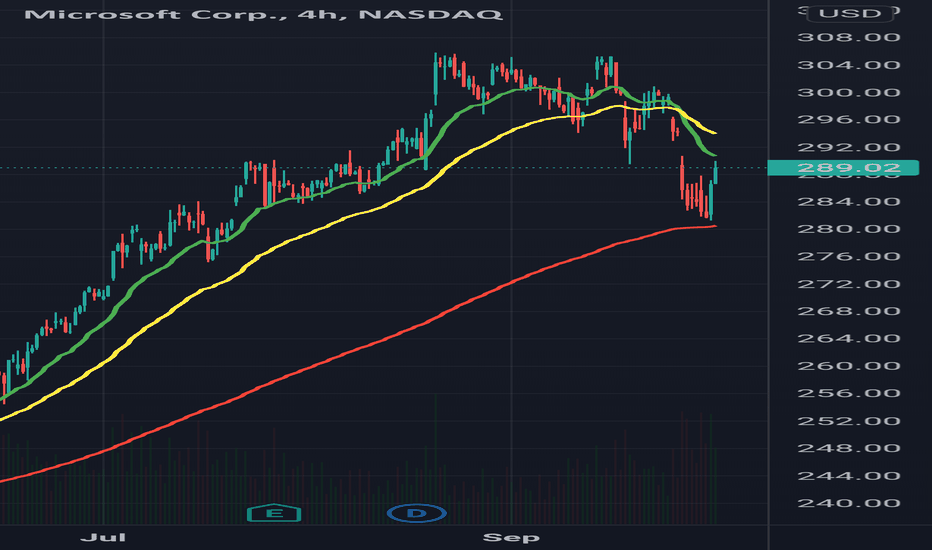Click the 268.00 price axis label
This screenshot has width=932, height=550.
(849, 311)
